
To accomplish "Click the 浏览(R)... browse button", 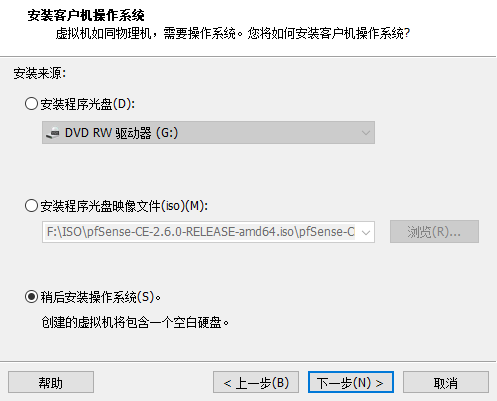I will point(434,231).
